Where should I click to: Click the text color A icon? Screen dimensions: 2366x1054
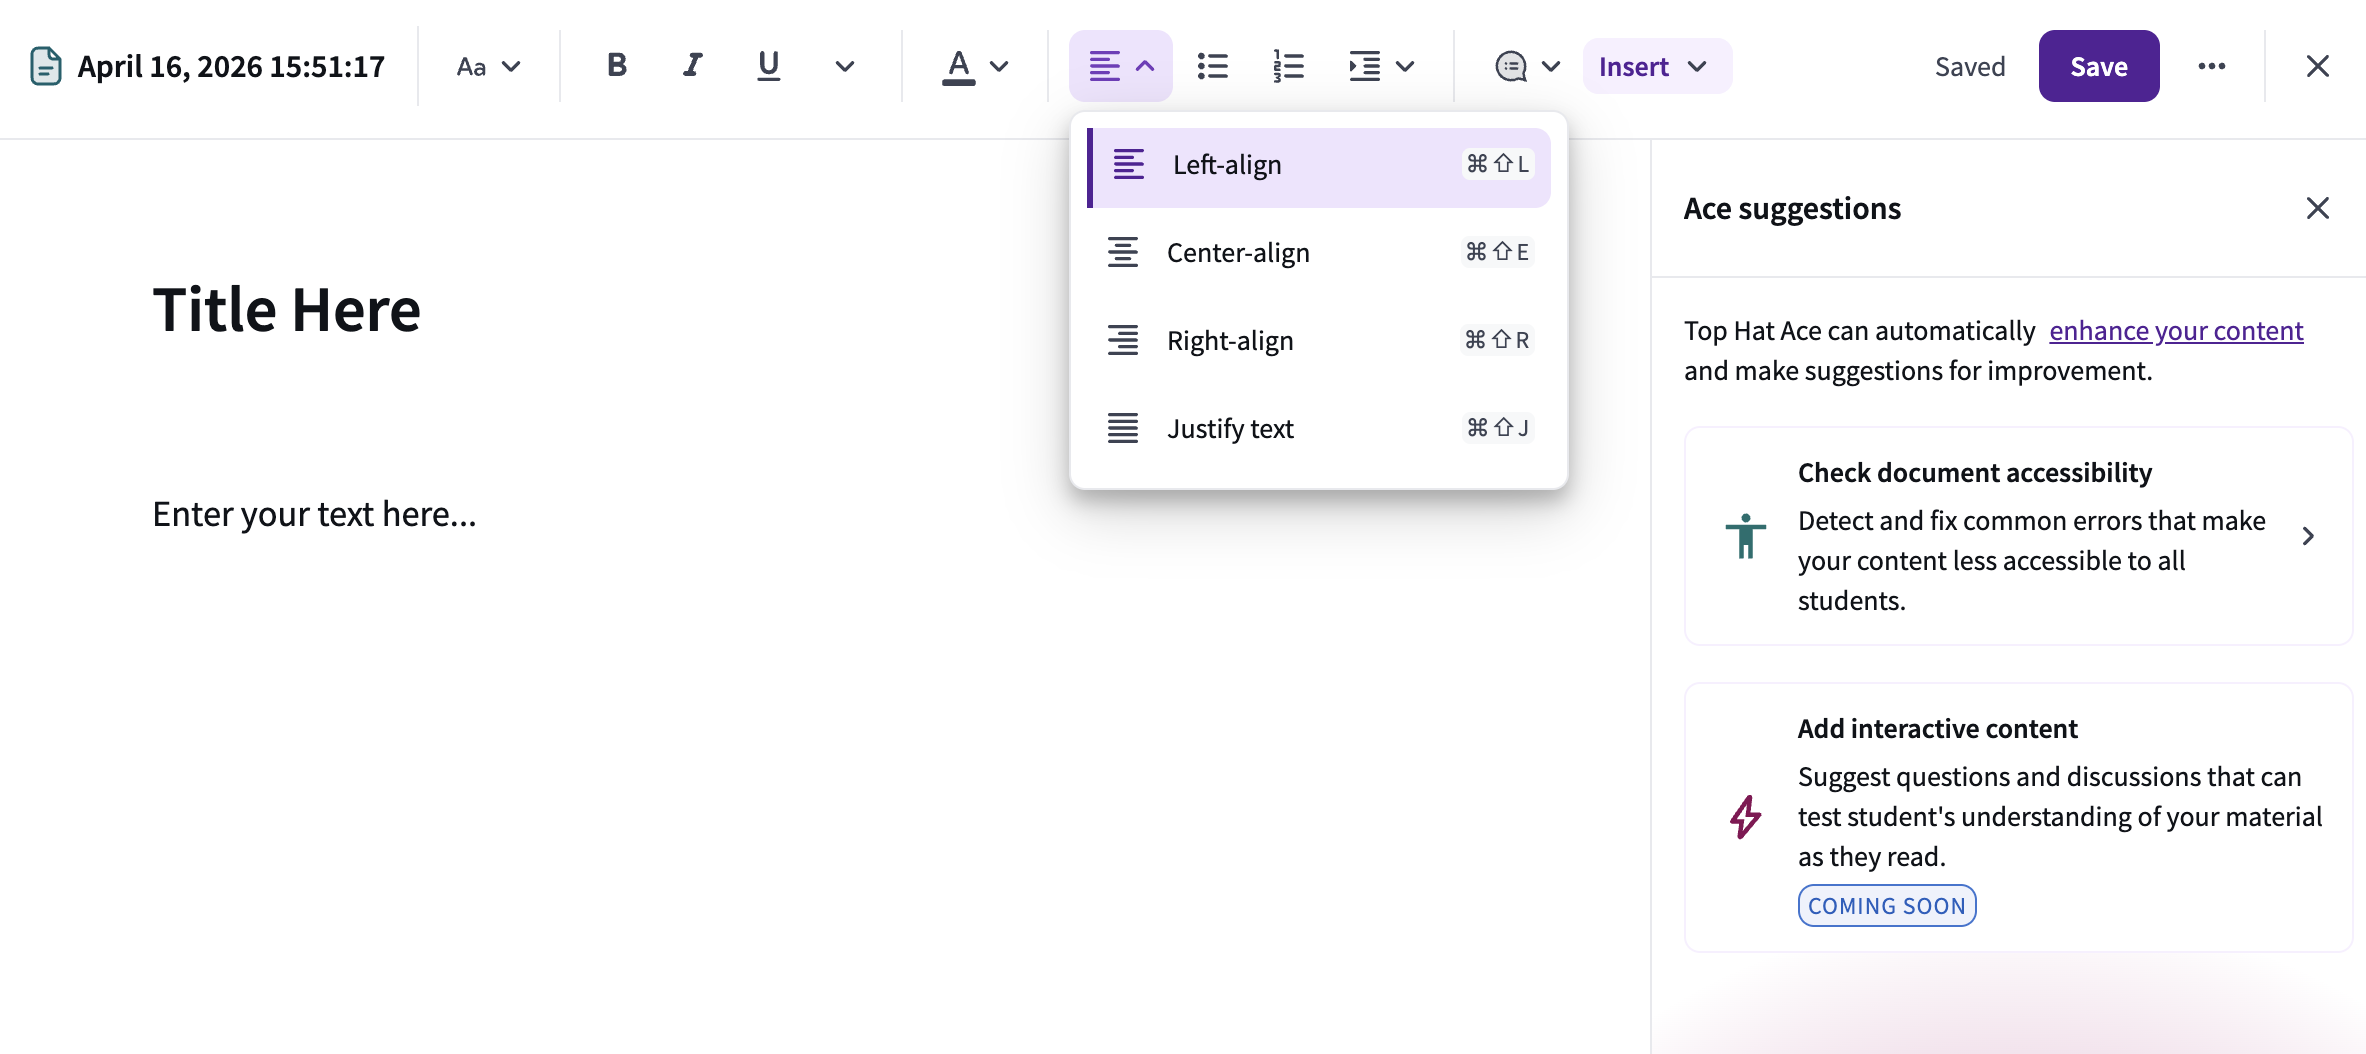[958, 67]
